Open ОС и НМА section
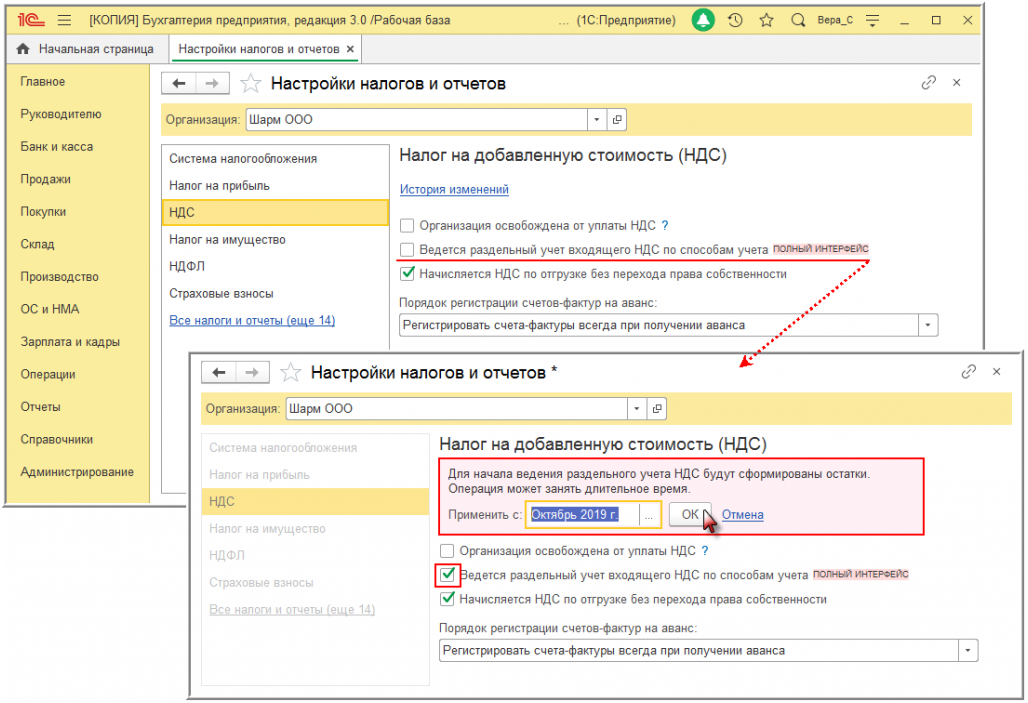The height and width of the screenshot is (703, 1028). (x=50, y=310)
